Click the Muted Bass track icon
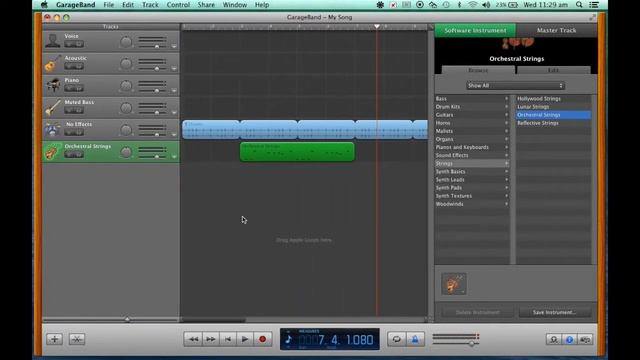The width and height of the screenshot is (640, 360). click(x=53, y=107)
